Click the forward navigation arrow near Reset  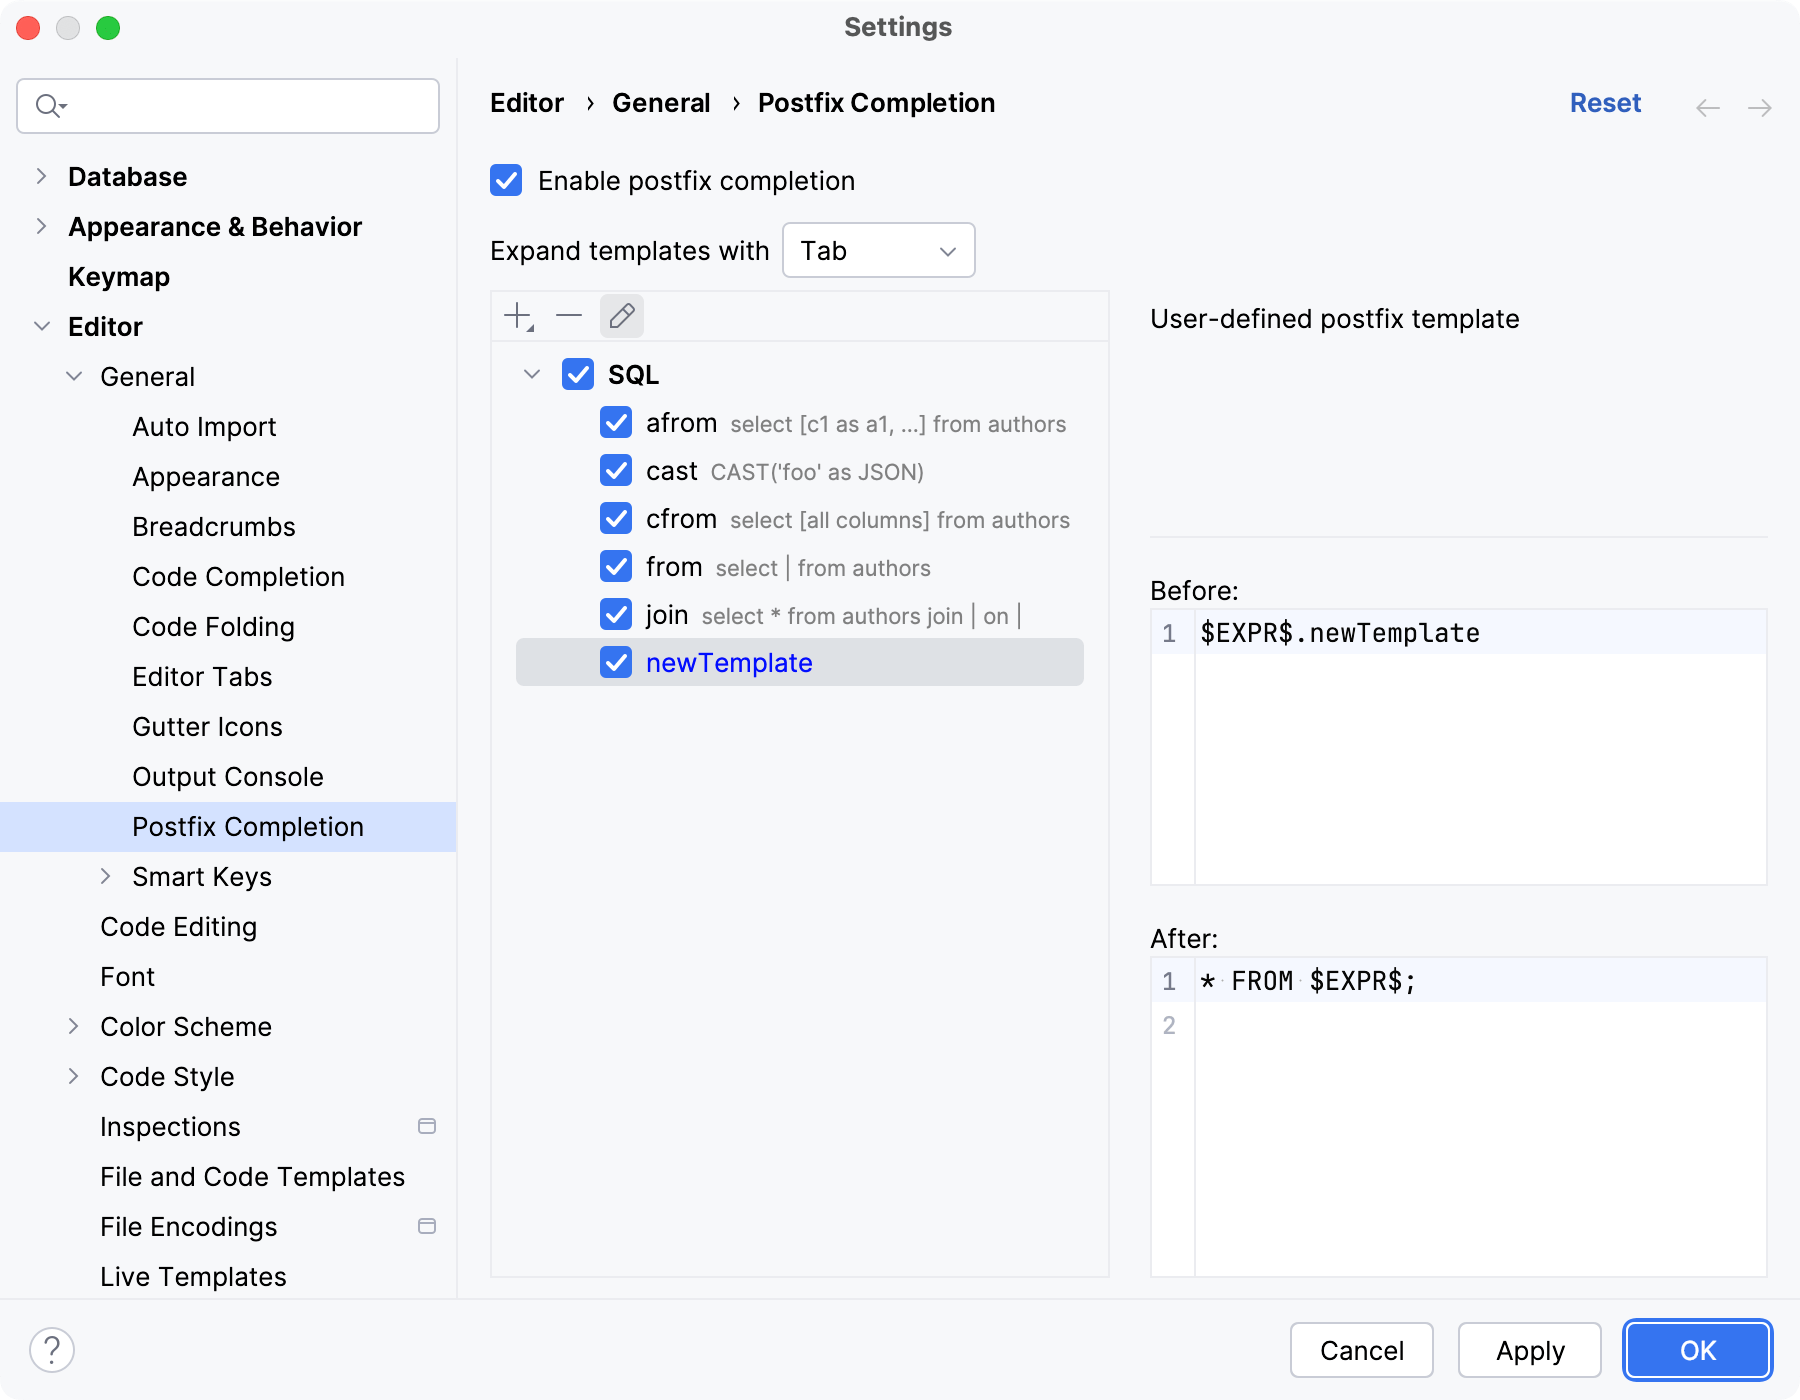coord(1758,107)
